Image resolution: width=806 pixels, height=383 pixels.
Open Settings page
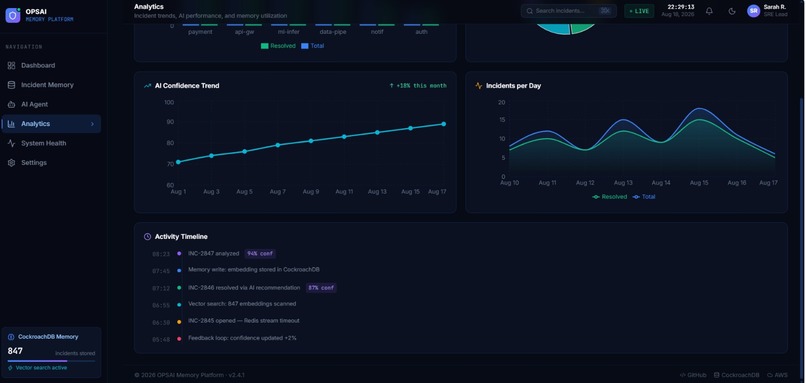[x=51, y=163]
